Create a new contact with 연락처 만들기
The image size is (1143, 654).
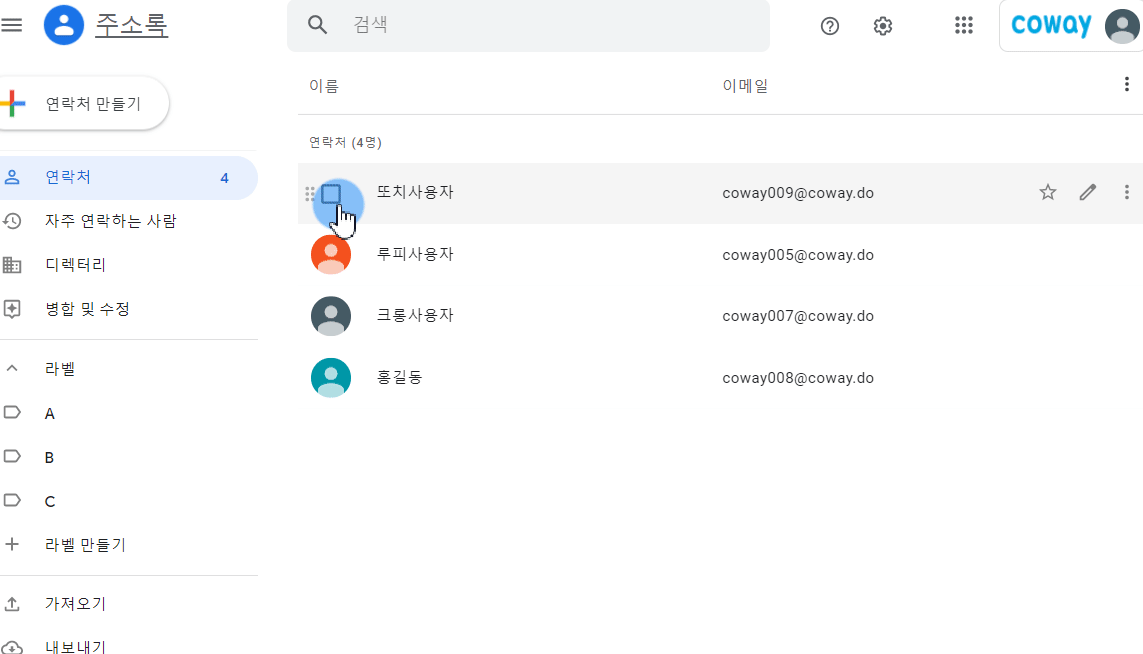[85, 104]
